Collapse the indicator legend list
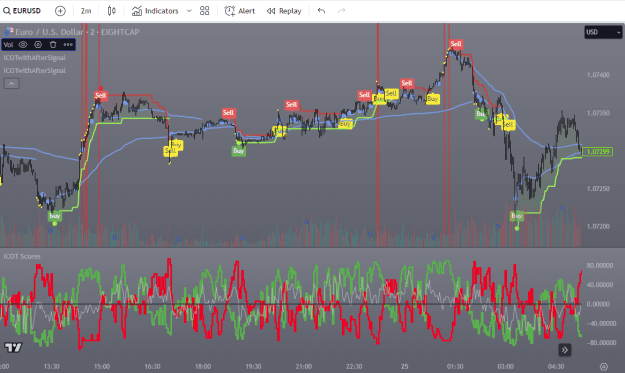This screenshot has width=625, height=373. pos(12,84)
